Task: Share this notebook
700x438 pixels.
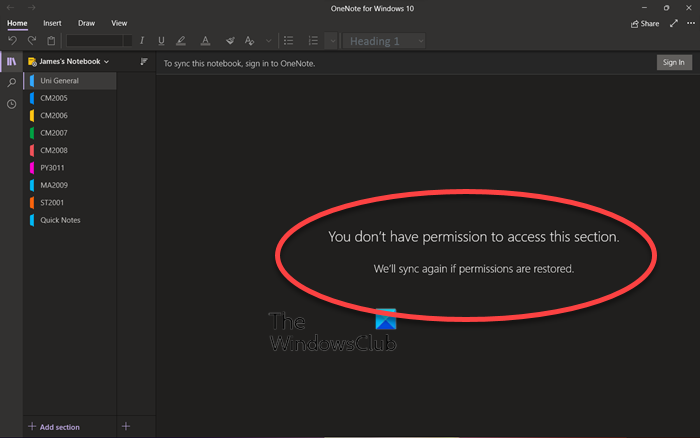Action: click(x=645, y=24)
